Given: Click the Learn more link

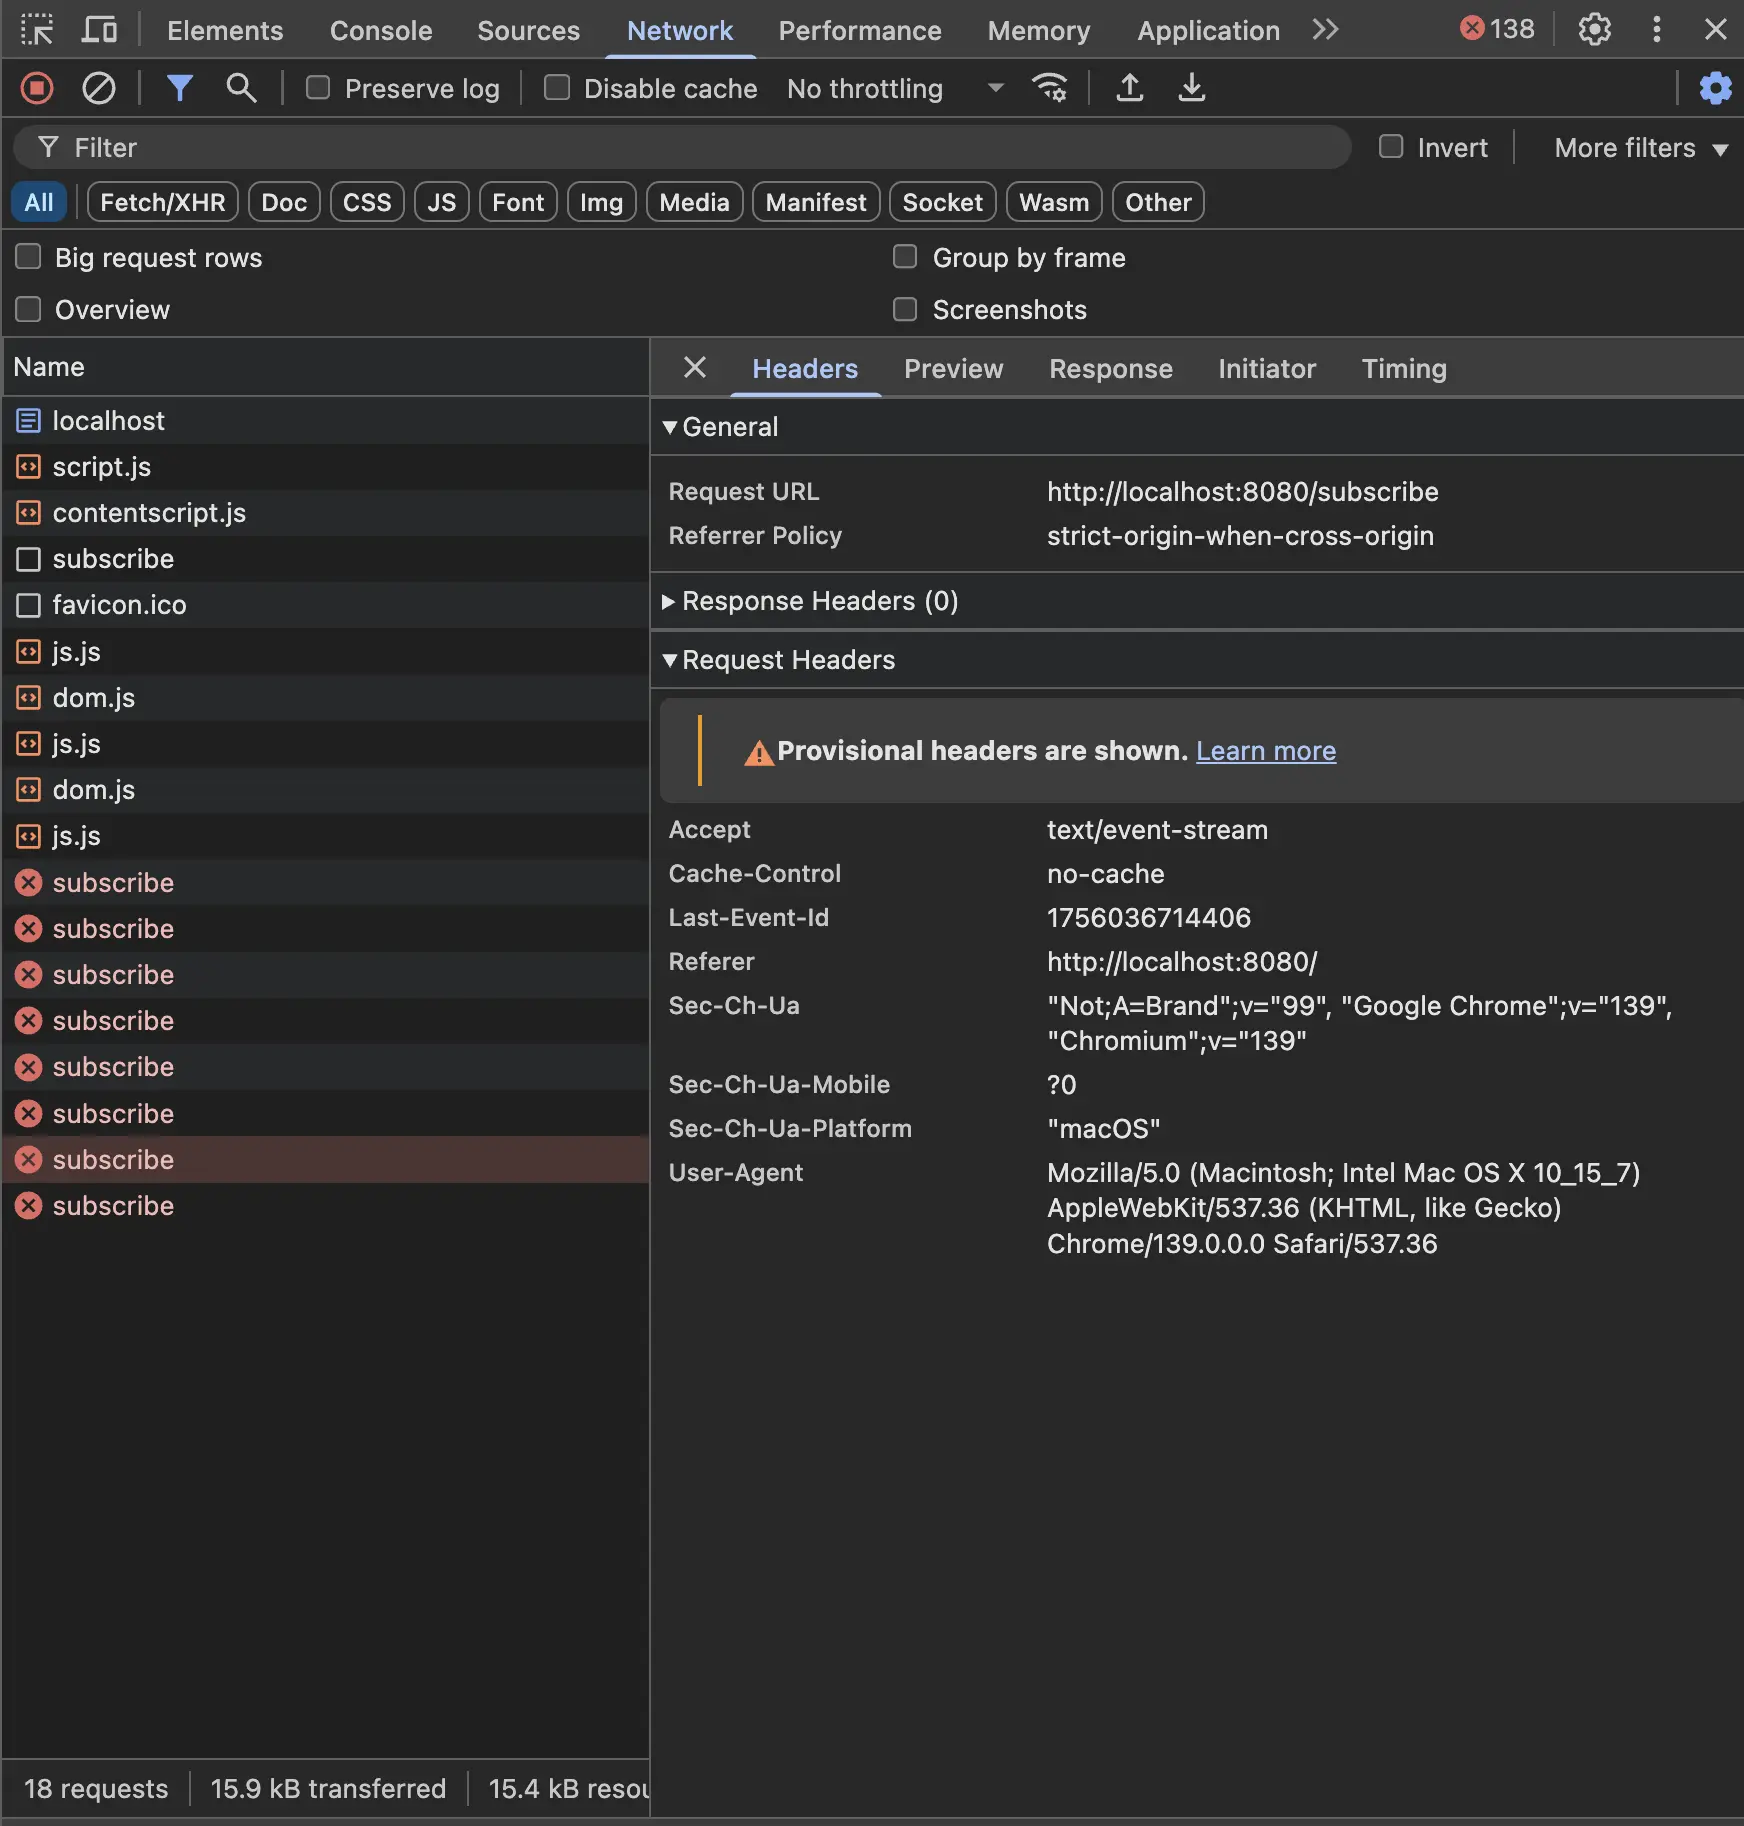Looking at the screenshot, I should (x=1265, y=751).
